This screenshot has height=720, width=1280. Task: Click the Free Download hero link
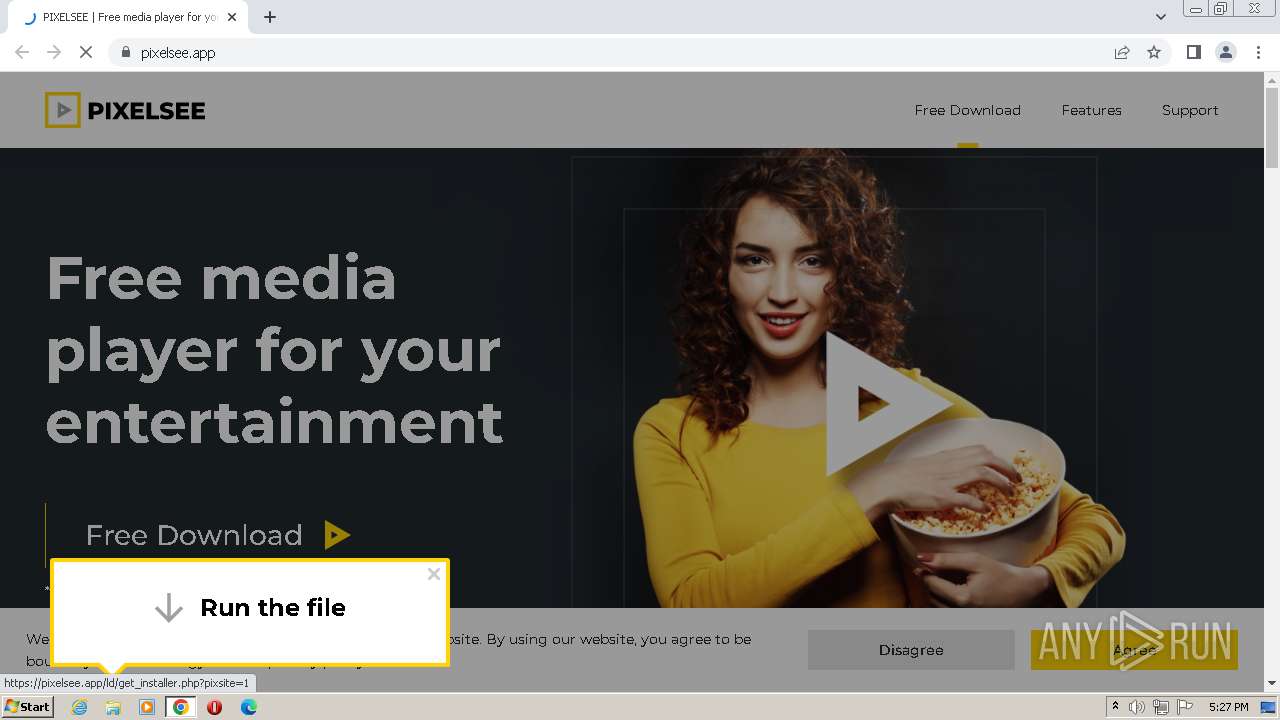coord(194,535)
